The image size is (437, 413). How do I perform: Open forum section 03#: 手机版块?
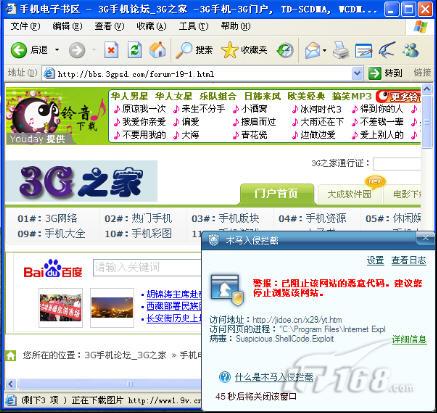click(x=225, y=218)
